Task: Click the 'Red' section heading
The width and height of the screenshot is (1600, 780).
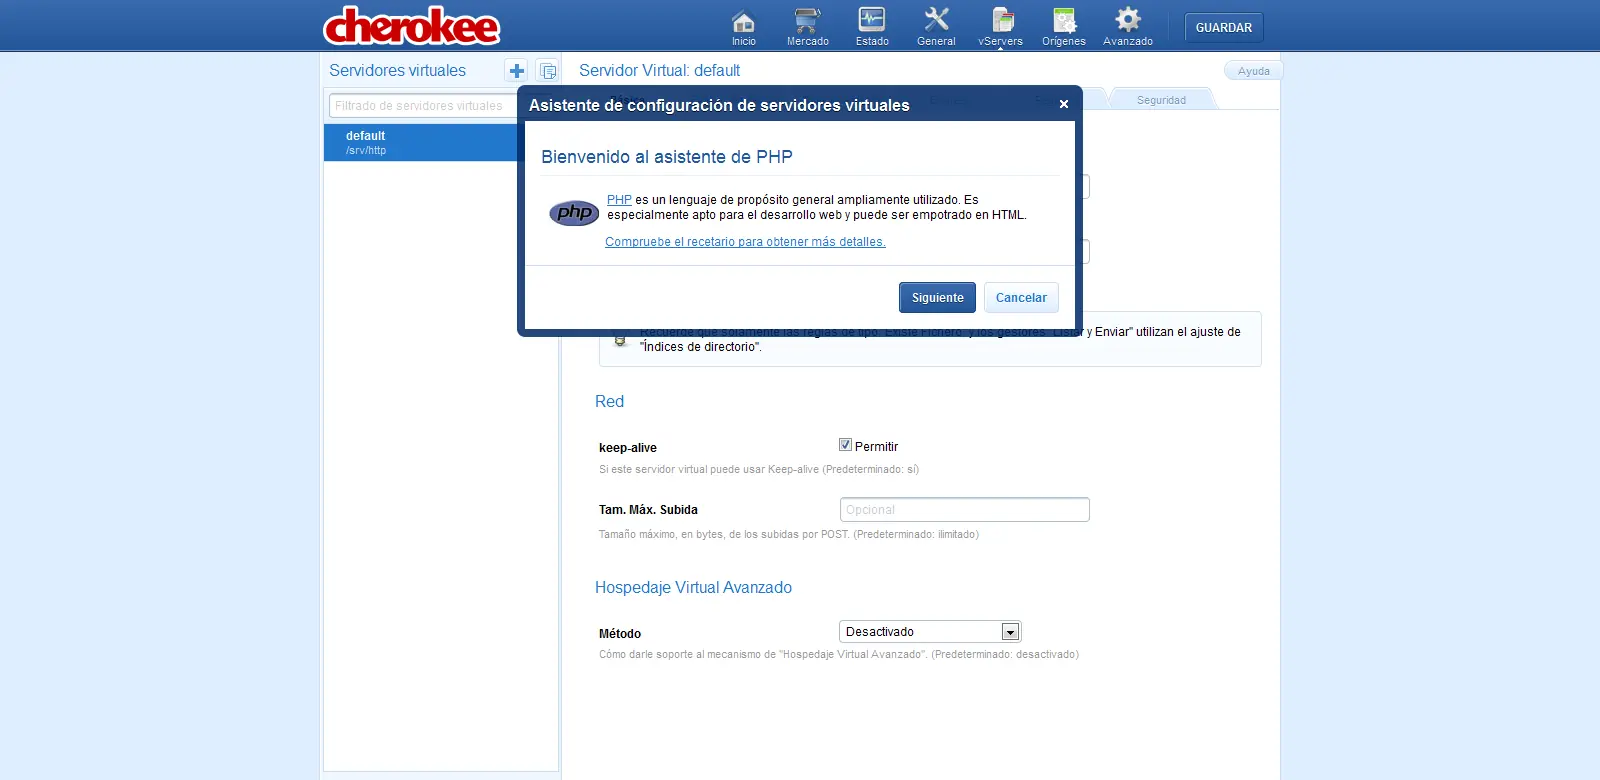Action: 609,402
